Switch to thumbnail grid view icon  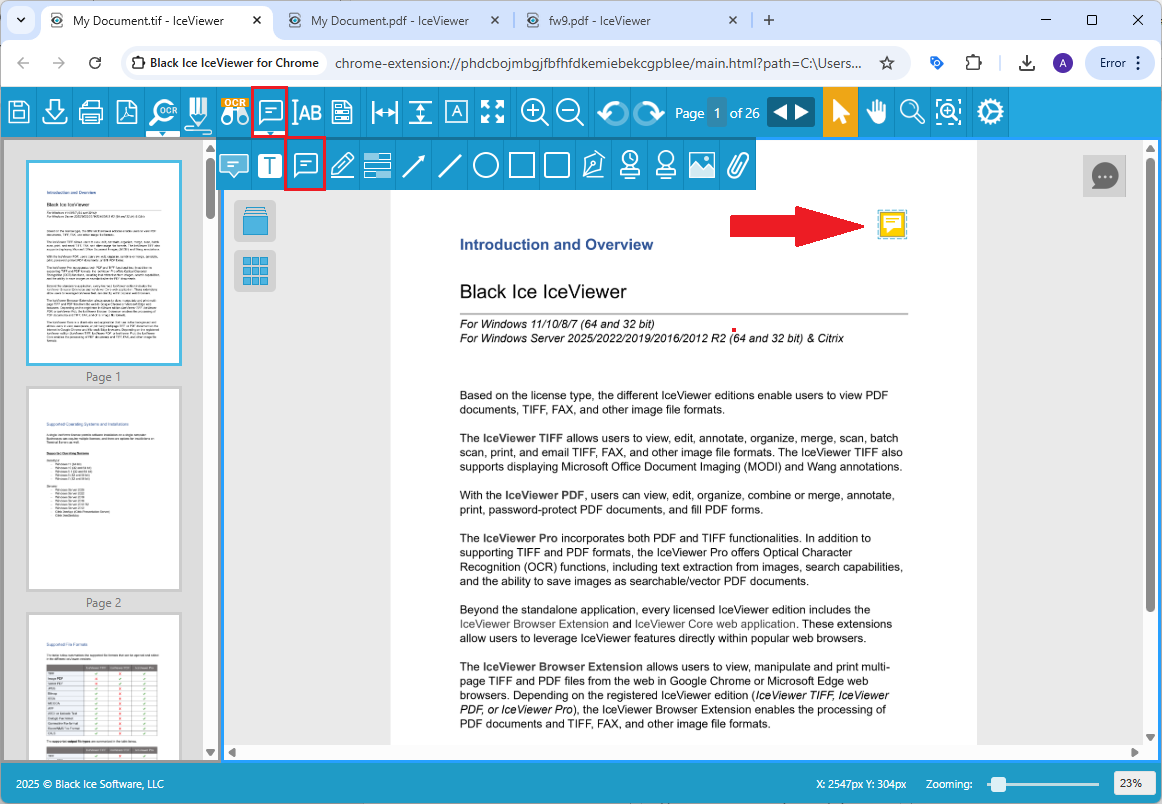point(255,270)
